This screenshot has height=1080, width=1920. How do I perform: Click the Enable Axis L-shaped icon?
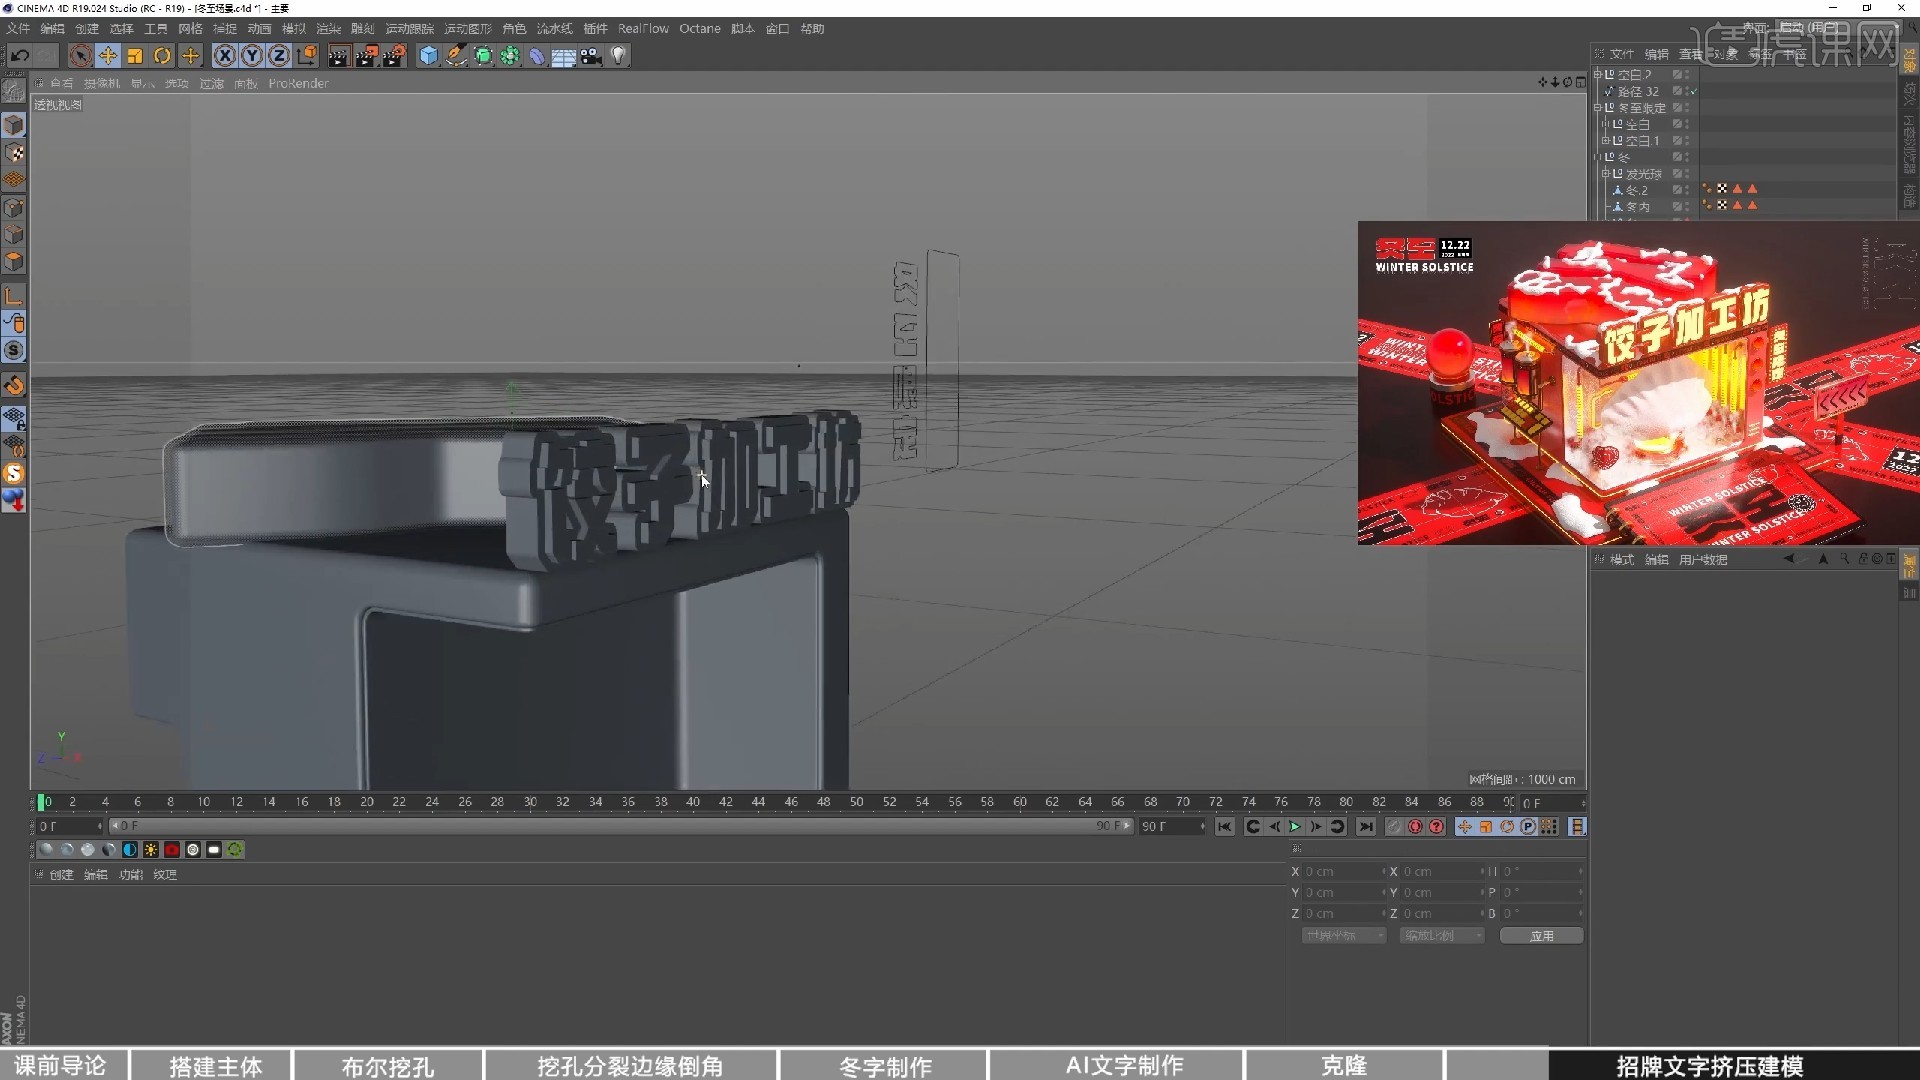pos(14,296)
